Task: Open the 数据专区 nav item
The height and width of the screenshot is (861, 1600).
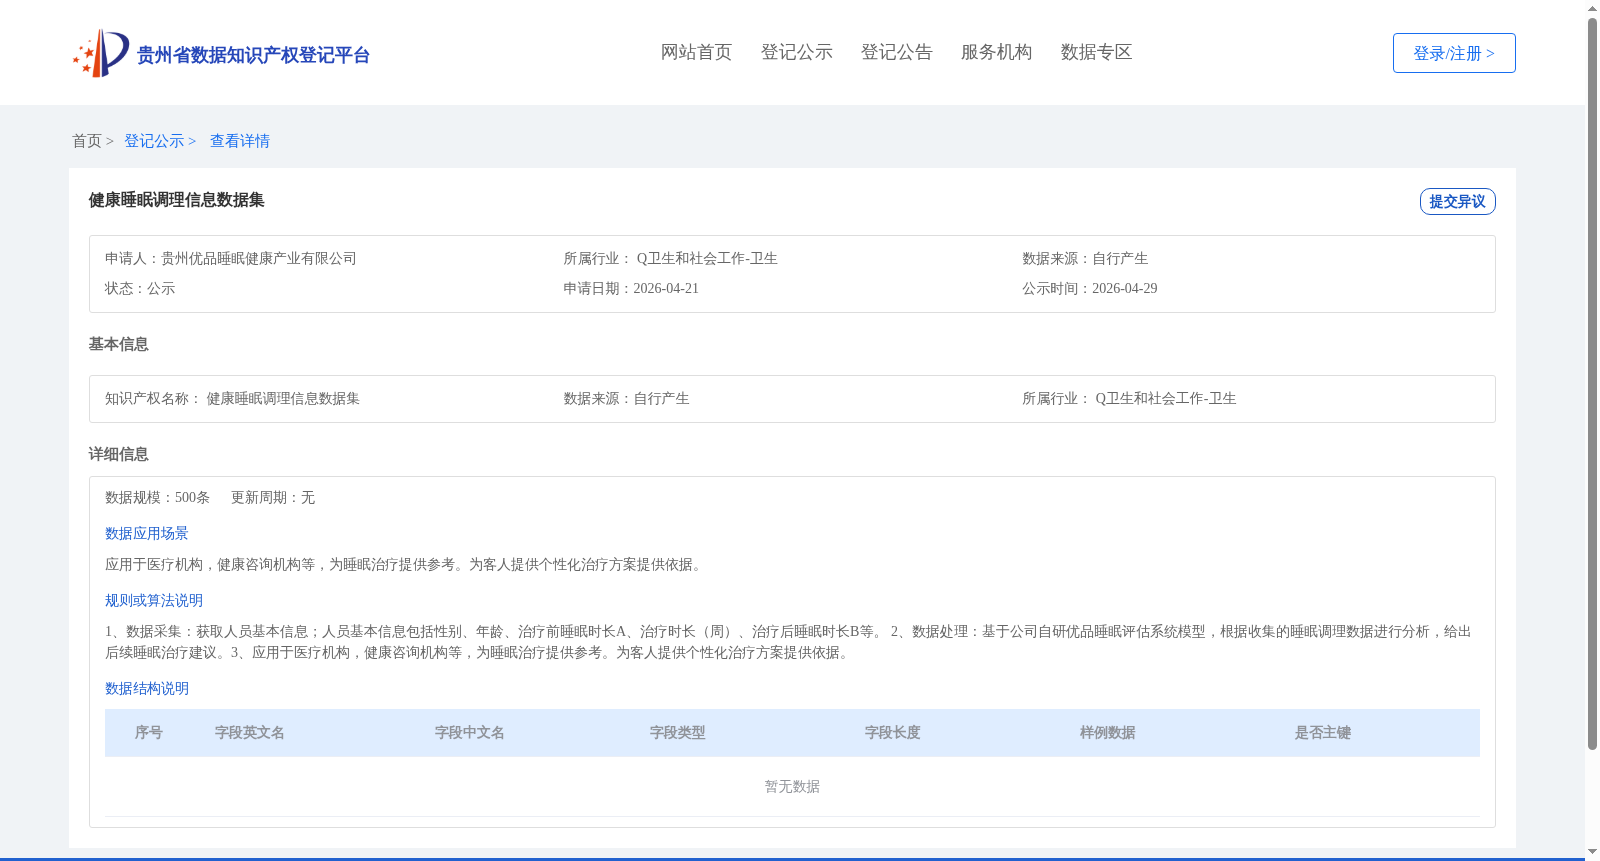Action: 1096,52
